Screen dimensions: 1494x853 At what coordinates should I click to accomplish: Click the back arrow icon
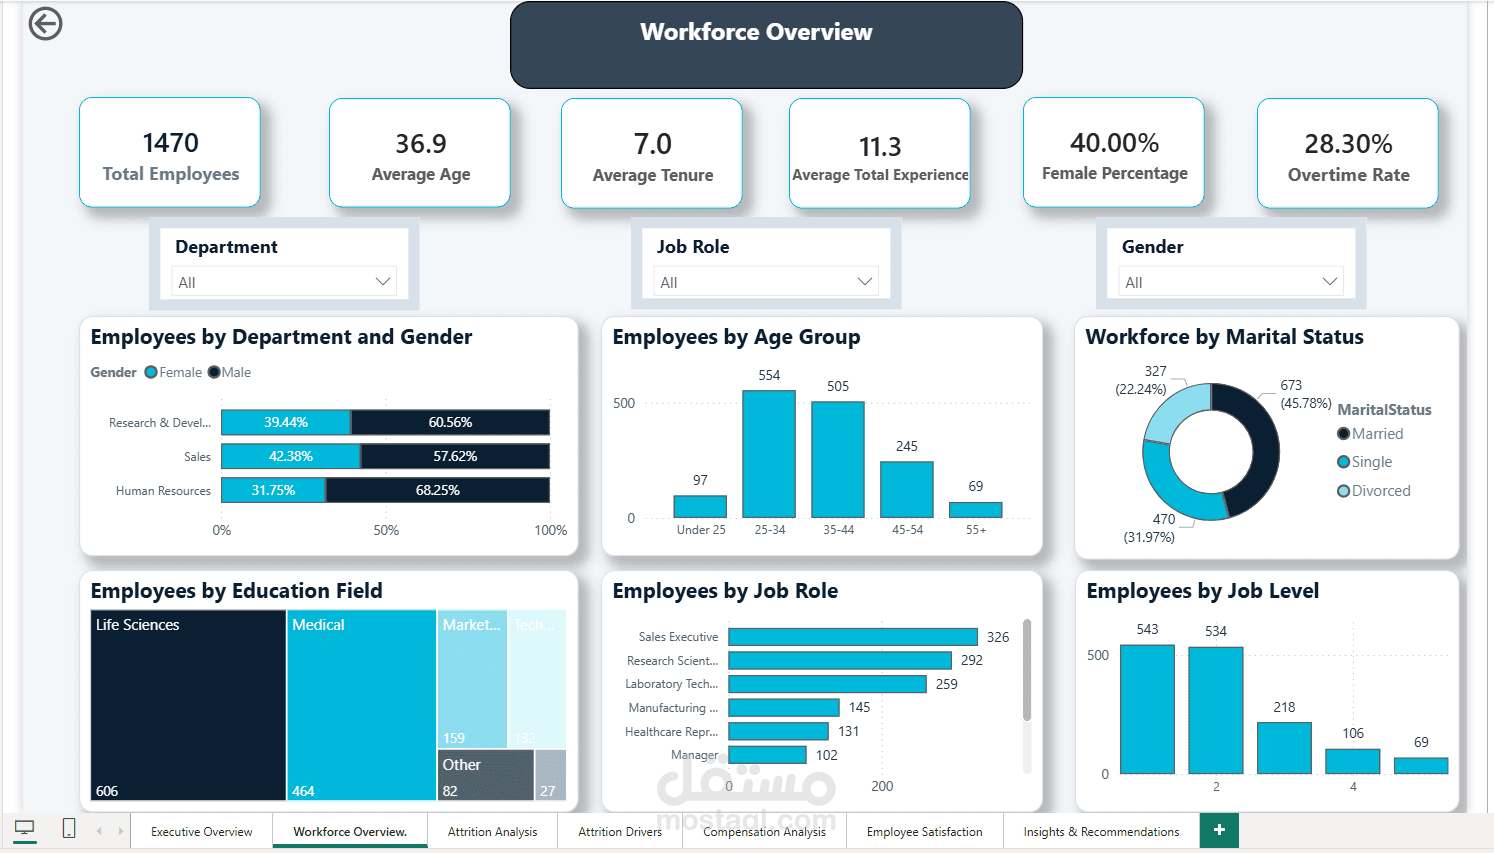(45, 23)
